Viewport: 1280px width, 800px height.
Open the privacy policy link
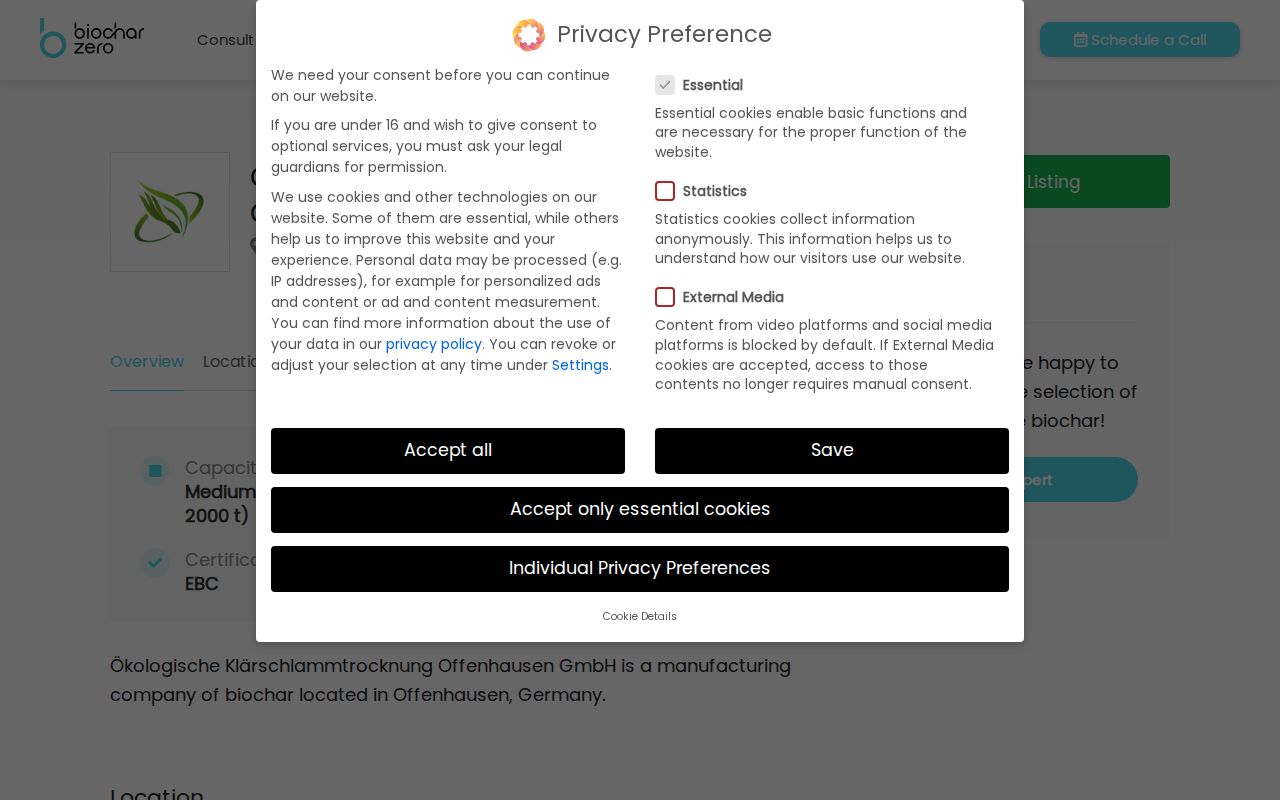434,344
